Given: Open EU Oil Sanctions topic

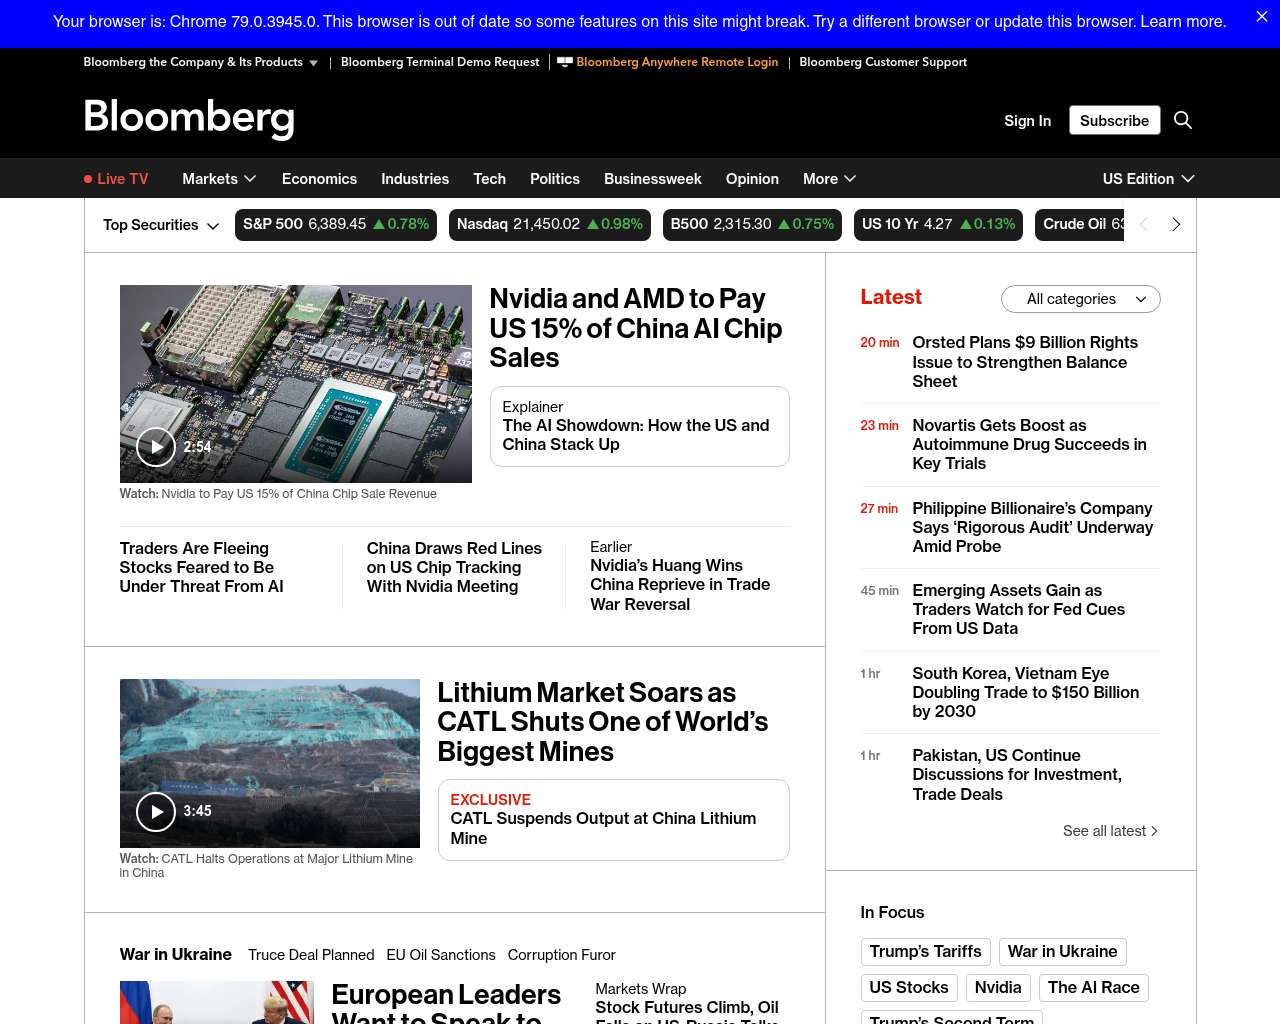Looking at the screenshot, I should click(441, 955).
